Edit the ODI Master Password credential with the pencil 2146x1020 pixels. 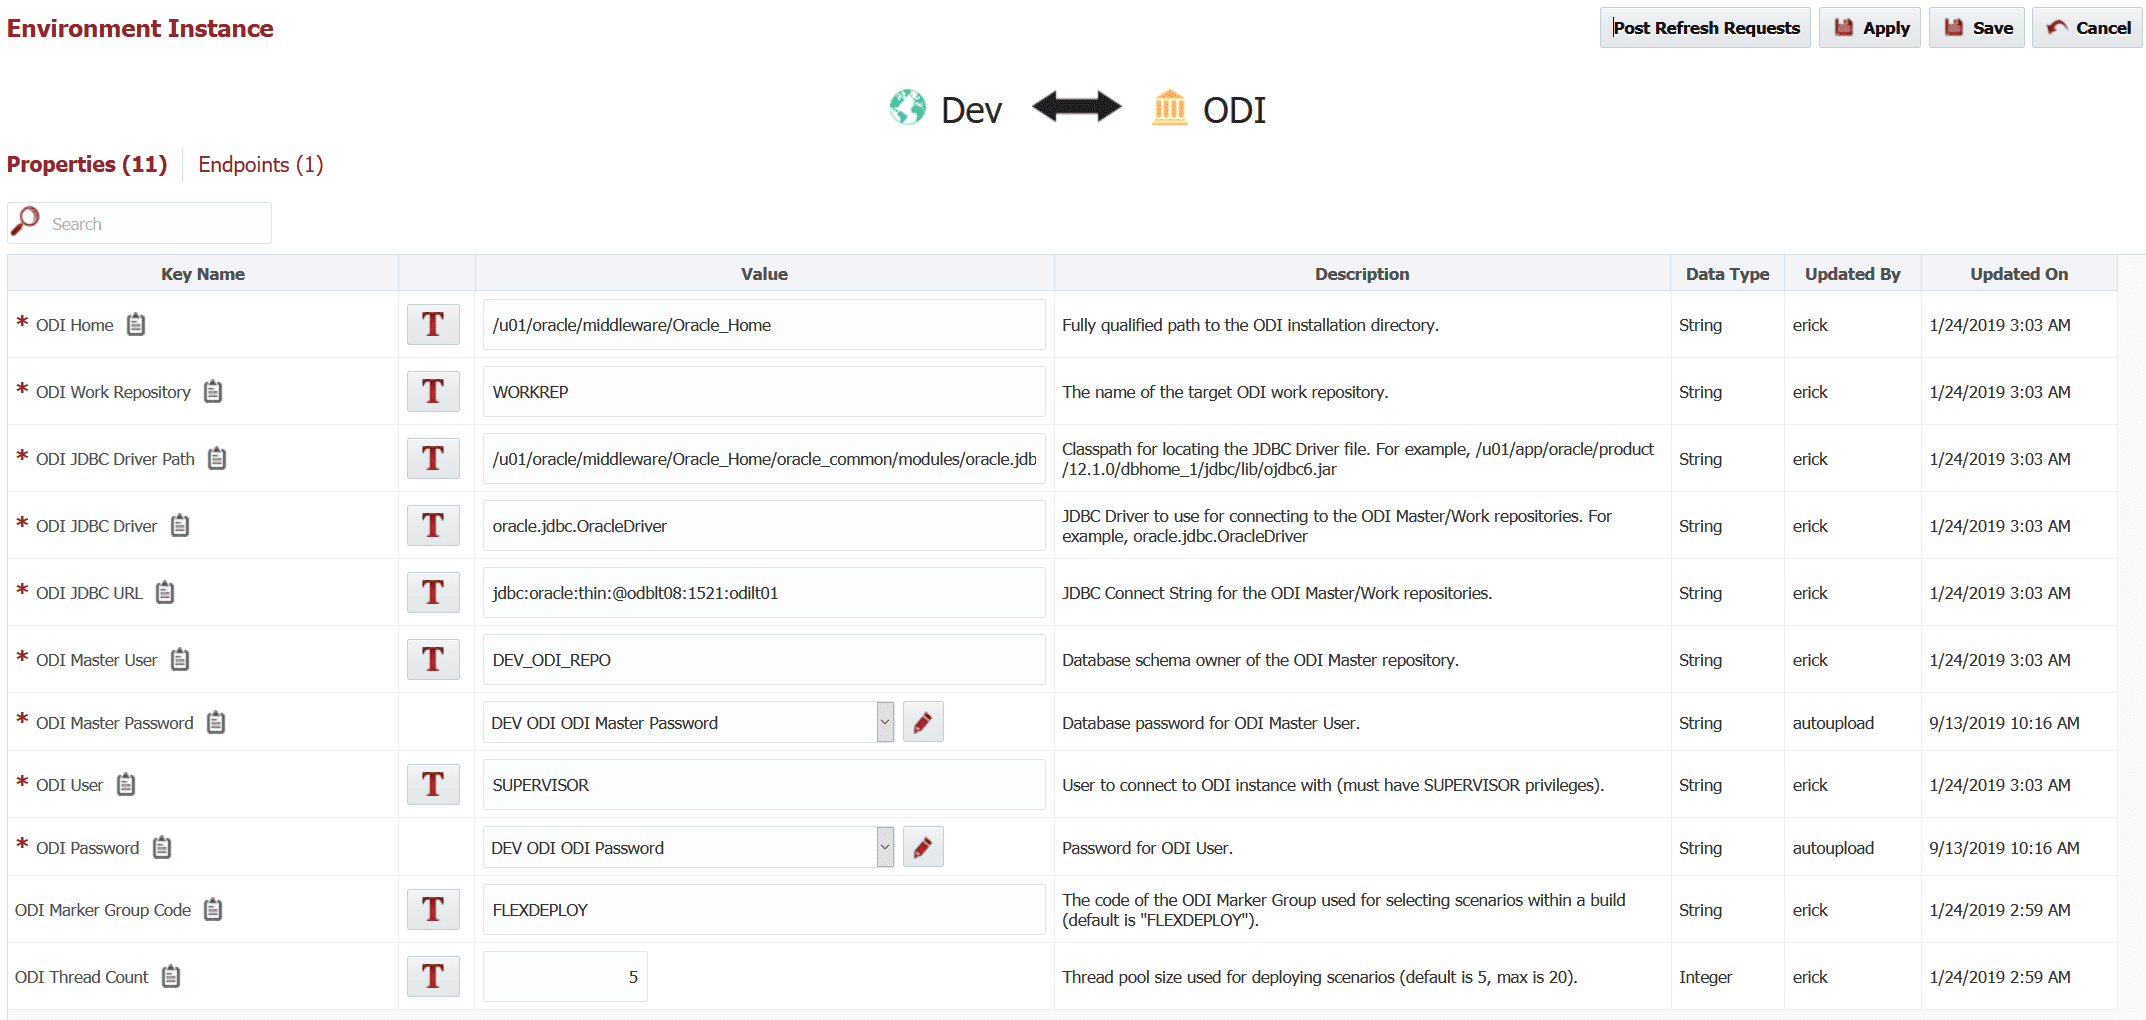(x=923, y=722)
